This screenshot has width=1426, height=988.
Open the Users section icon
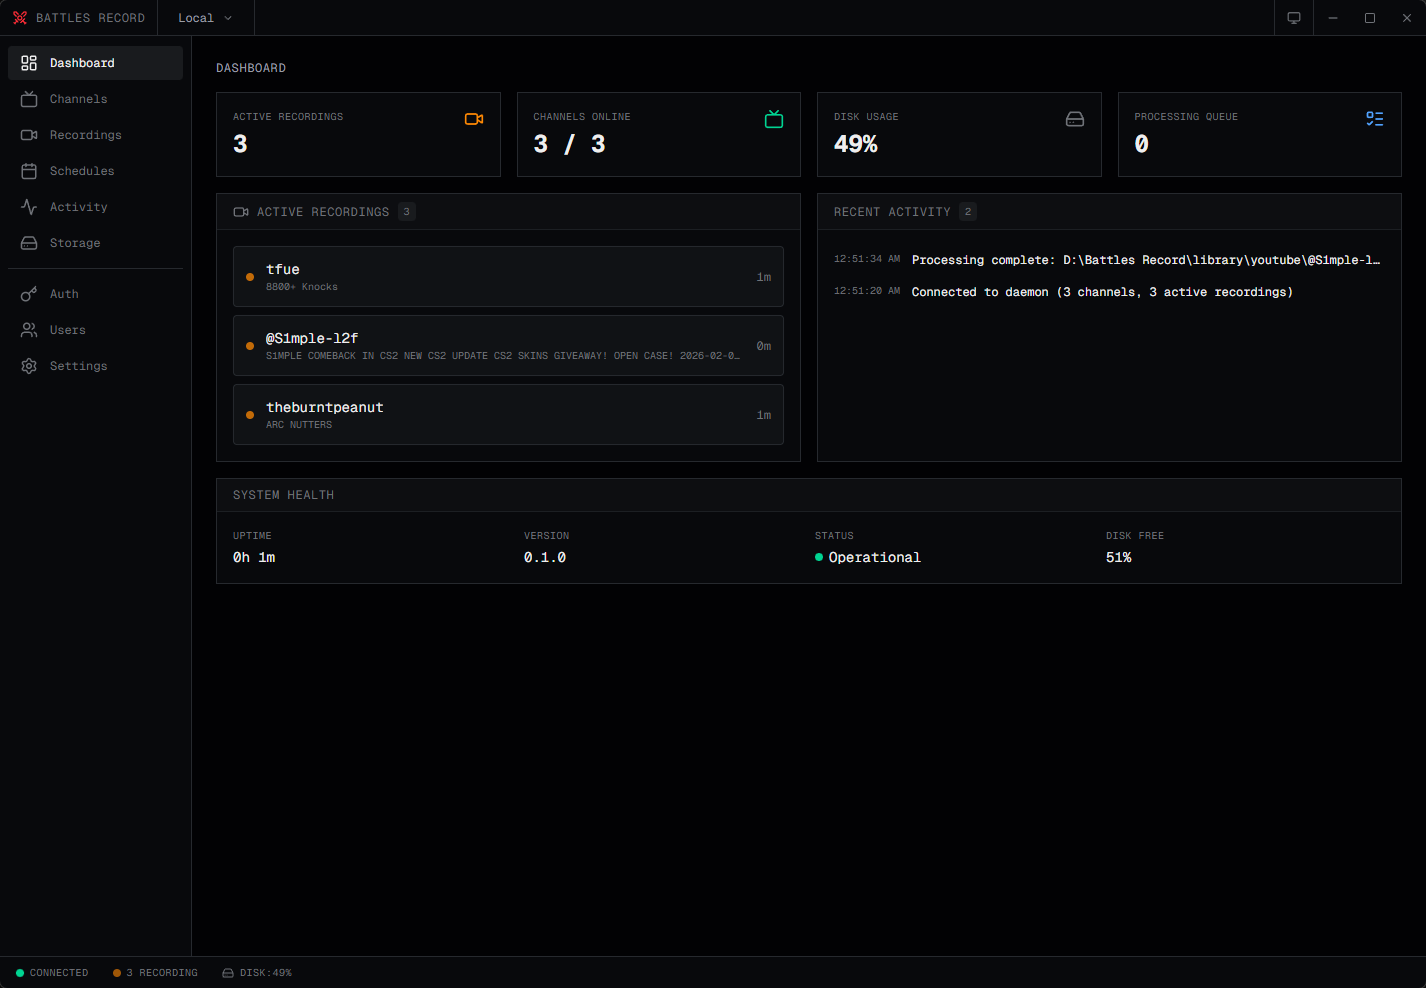pos(29,329)
